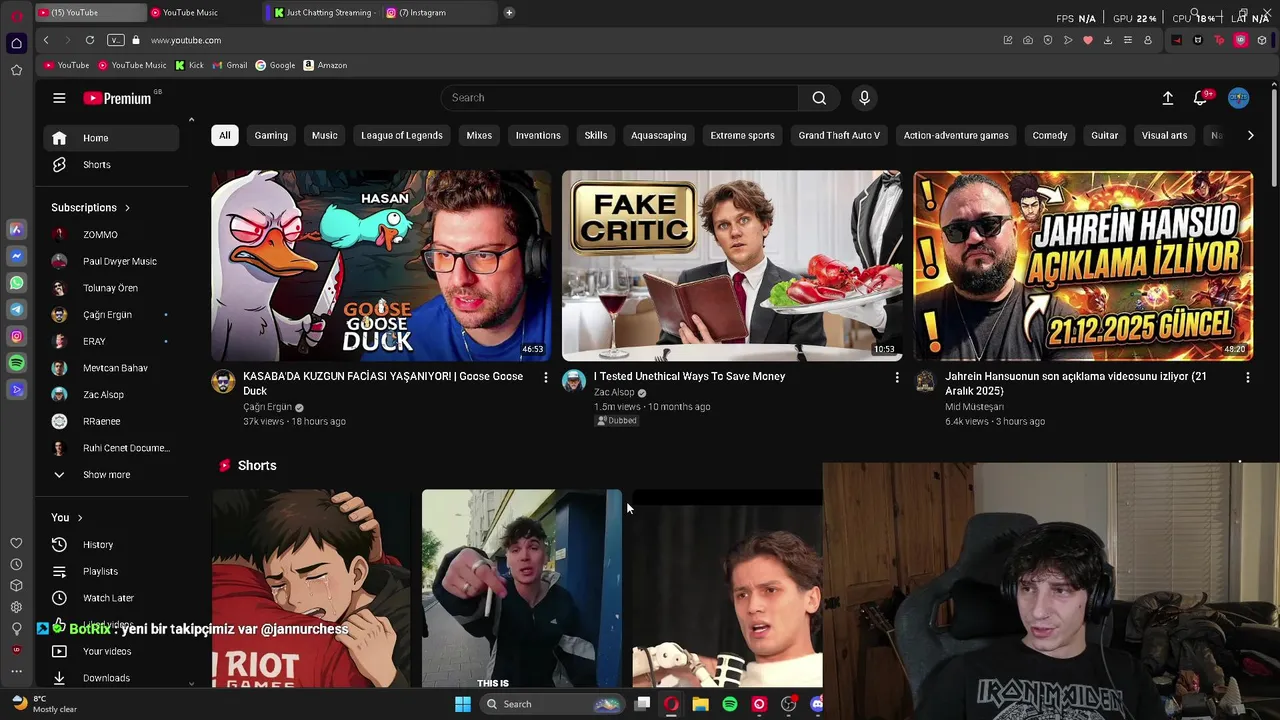Open Playlists in the sidebar
The height and width of the screenshot is (720, 1280).
[111, 571]
